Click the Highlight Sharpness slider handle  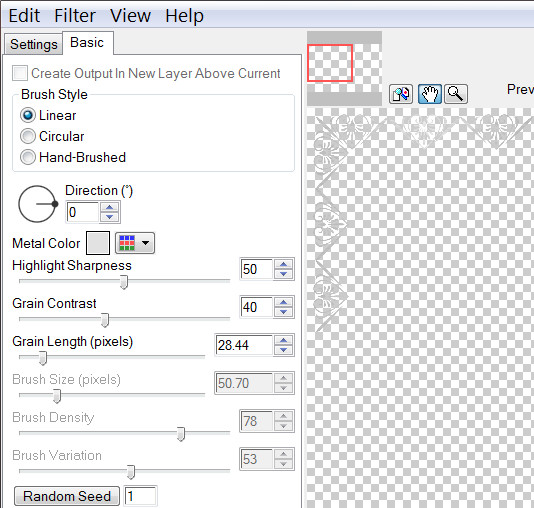(x=124, y=282)
